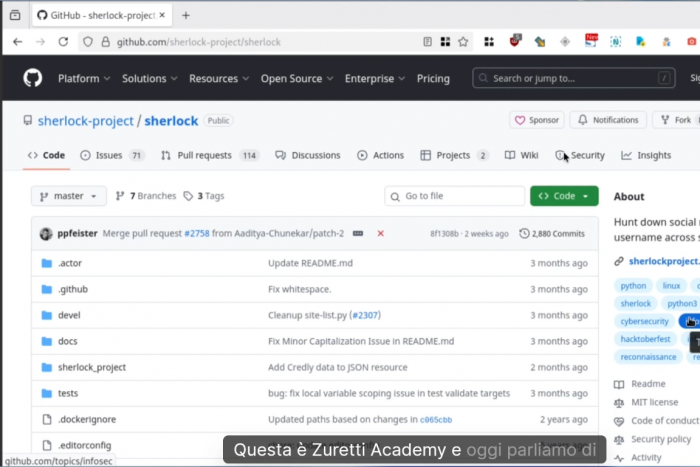Click the padlock site info icon
The height and width of the screenshot is (467, 700).
click(x=105, y=42)
